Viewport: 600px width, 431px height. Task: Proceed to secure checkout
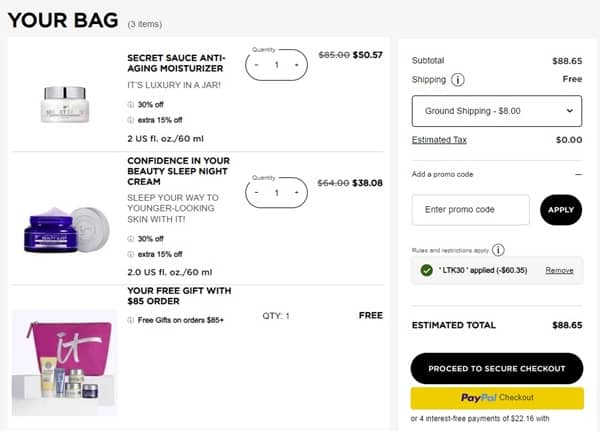[496, 368]
